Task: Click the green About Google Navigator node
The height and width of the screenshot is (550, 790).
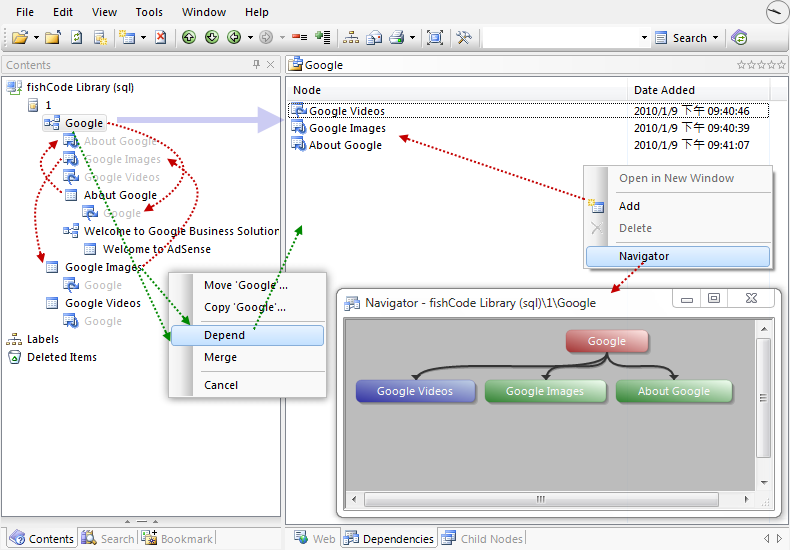Action: click(674, 391)
